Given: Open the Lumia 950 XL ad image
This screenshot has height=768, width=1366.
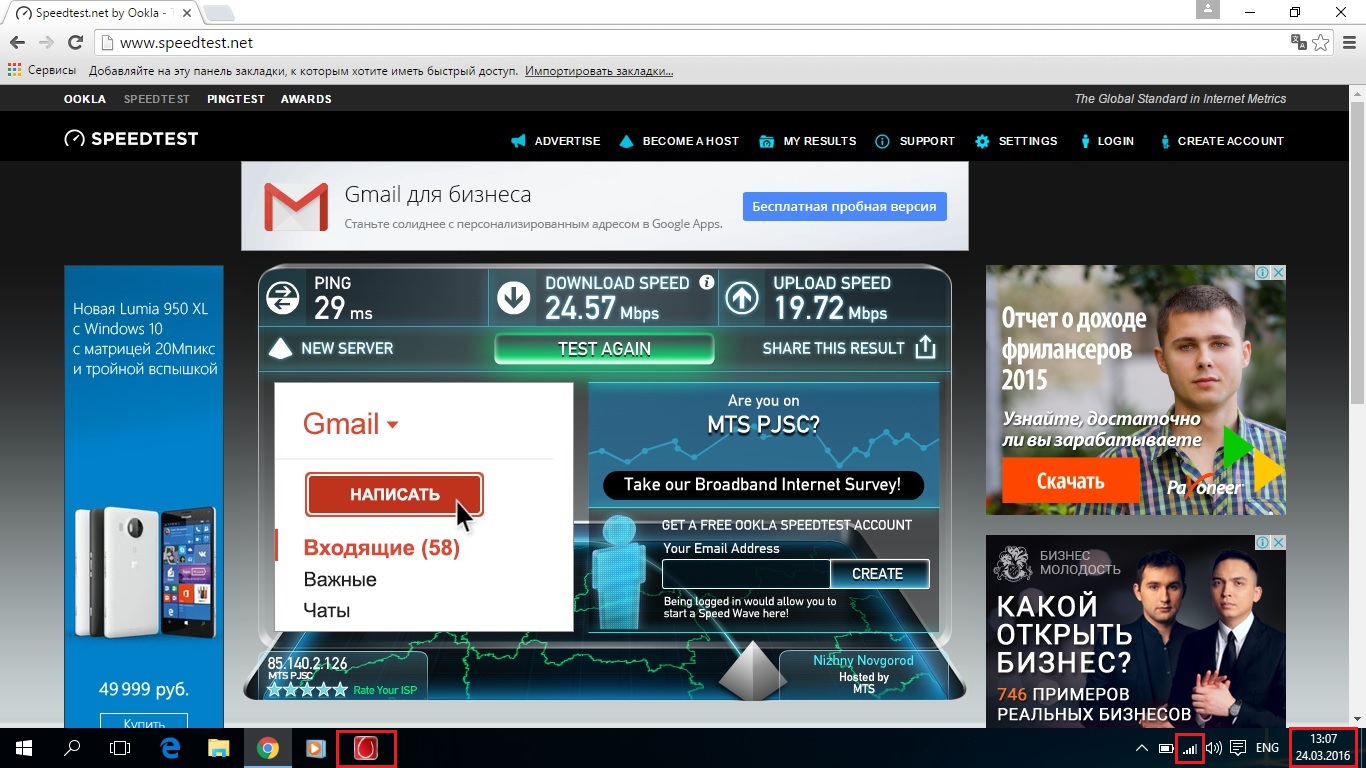Looking at the screenshot, I should (x=144, y=496).
